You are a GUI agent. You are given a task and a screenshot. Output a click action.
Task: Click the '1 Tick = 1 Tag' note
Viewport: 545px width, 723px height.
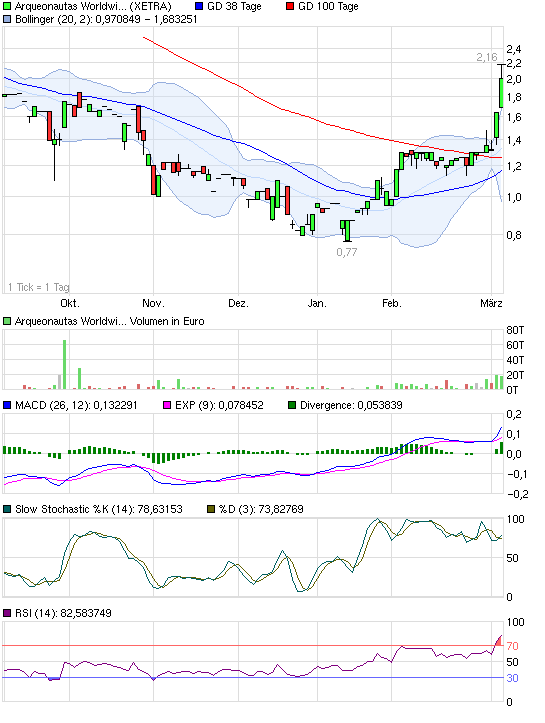click(x=39, y=287)
